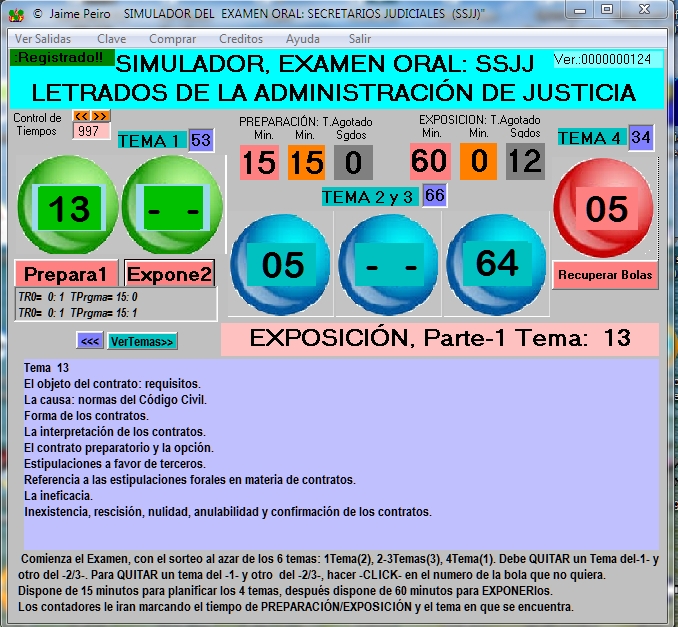Click green ball number 13

[x=68, y=209]
